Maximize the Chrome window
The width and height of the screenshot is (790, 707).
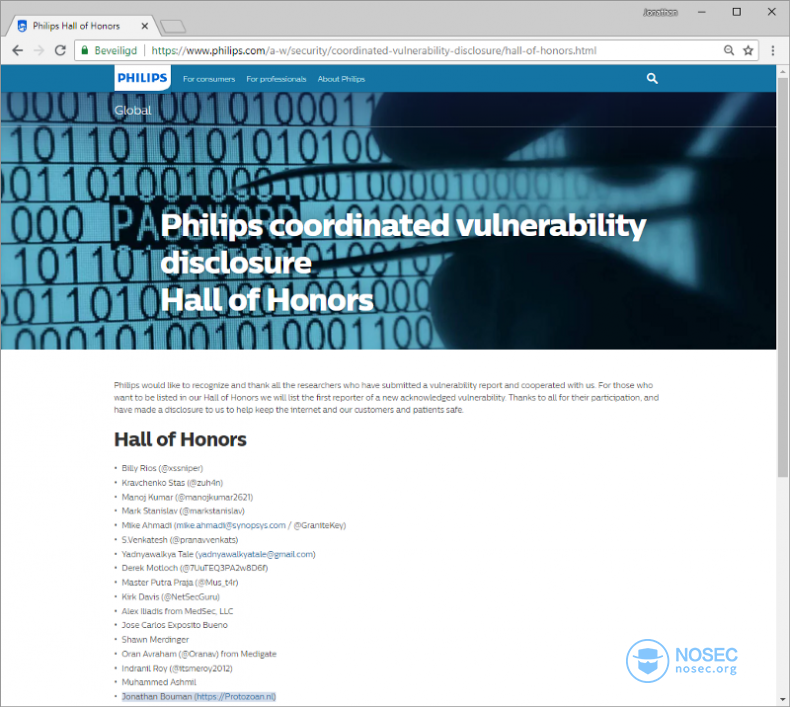pyautogui.click(x=737, y=12)
